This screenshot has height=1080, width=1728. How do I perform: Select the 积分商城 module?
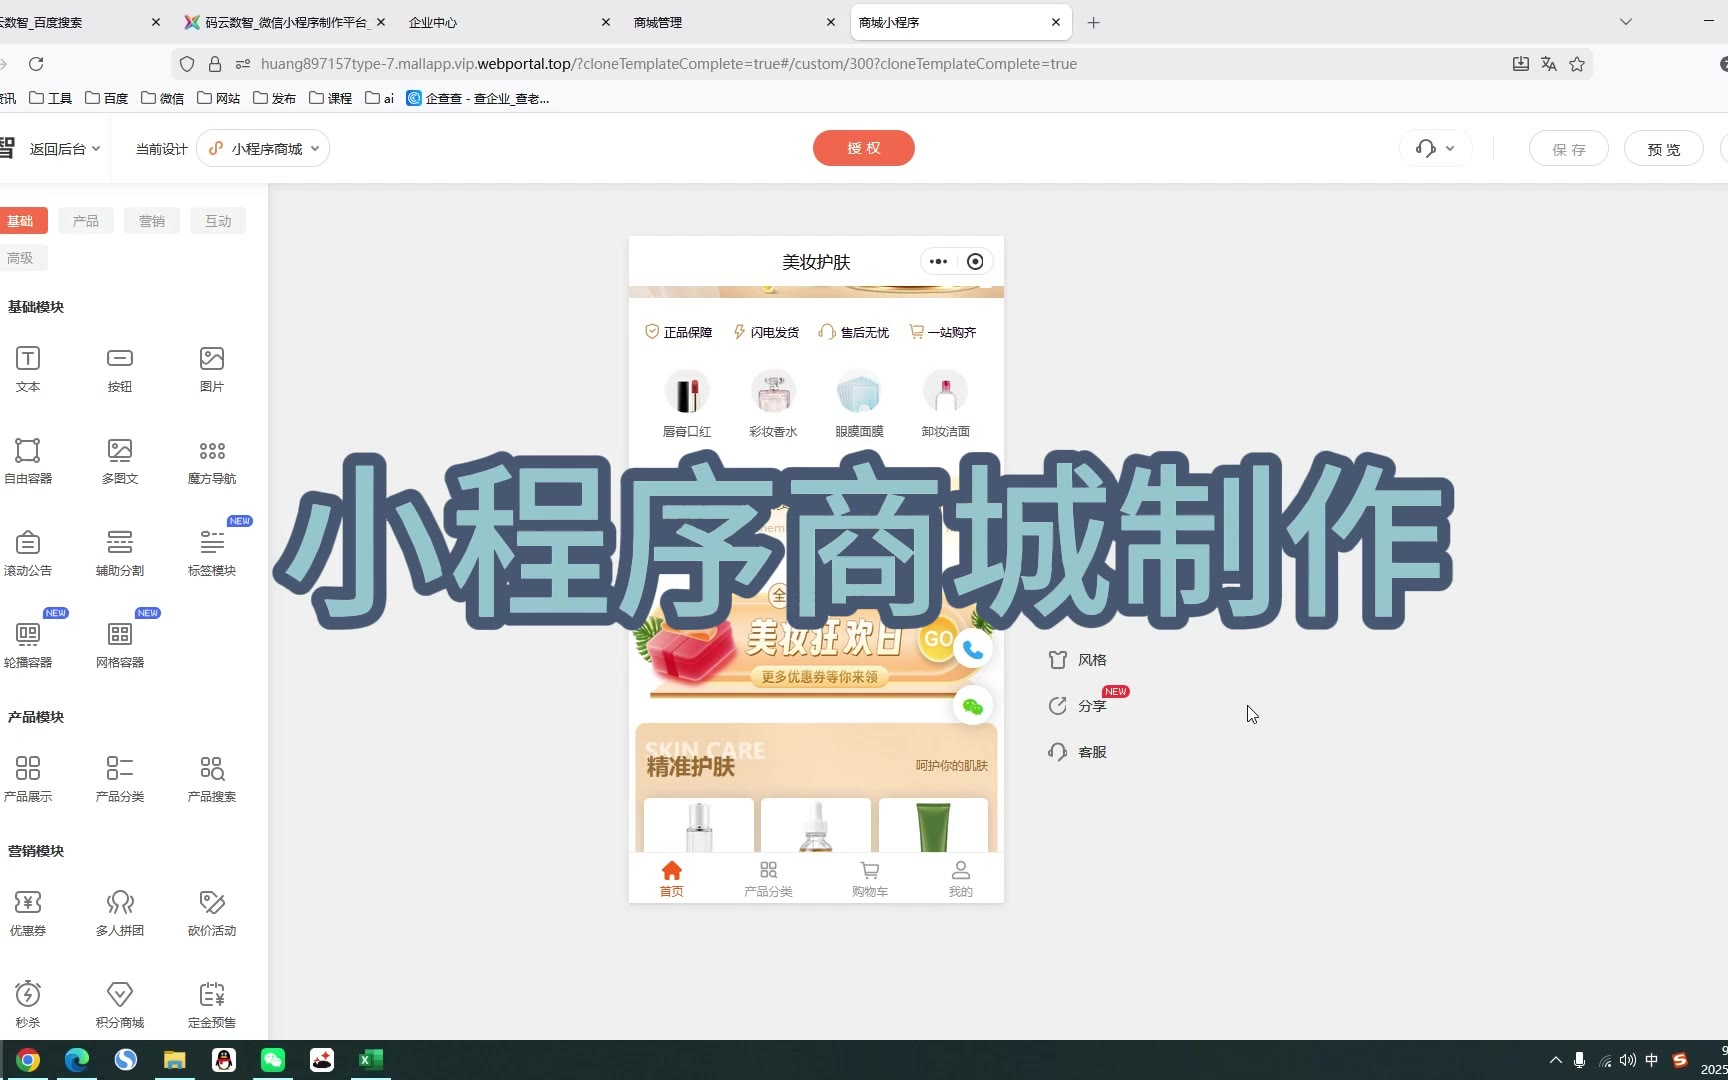pos(120,1004)
